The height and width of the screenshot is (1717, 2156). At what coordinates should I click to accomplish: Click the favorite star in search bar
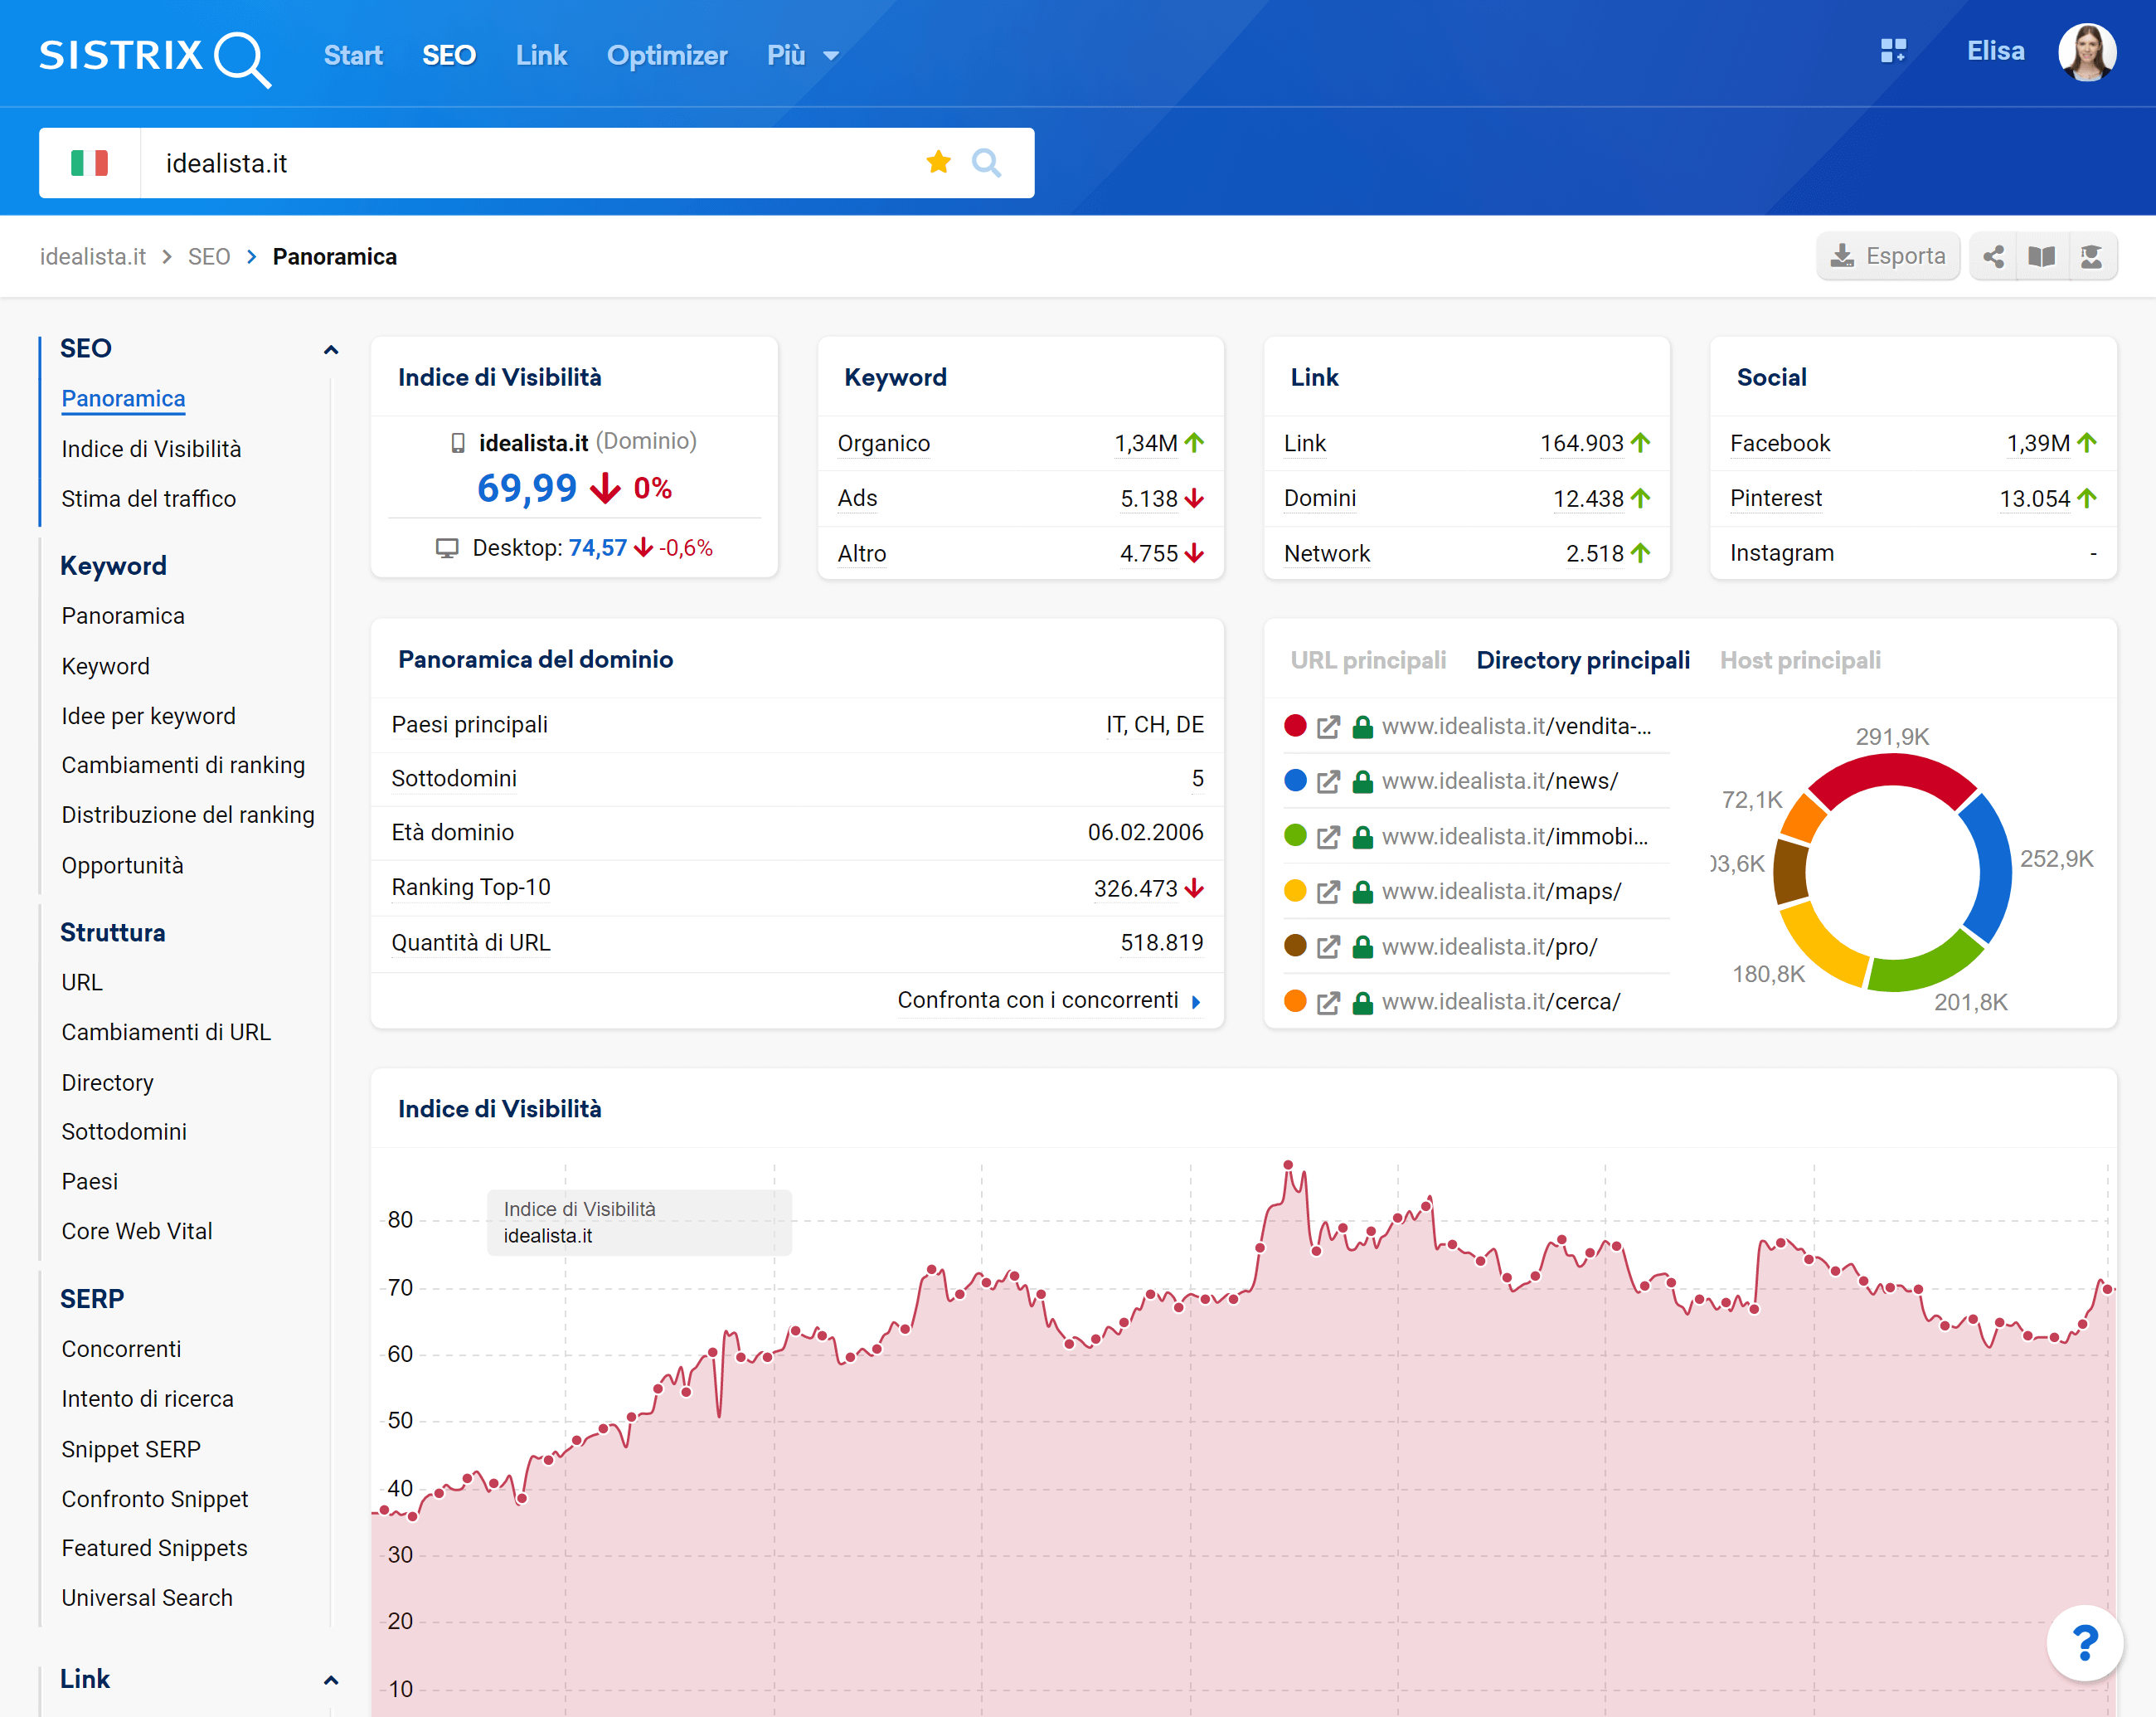click(x=938, y=162)
